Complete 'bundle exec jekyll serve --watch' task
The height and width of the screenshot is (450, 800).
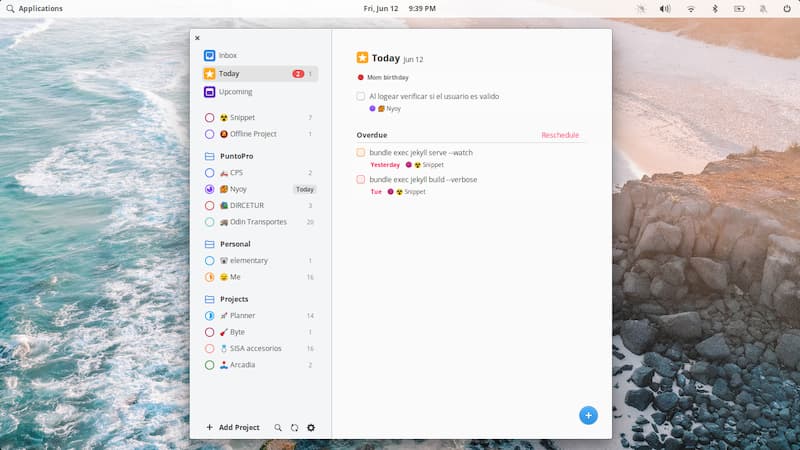click(361, 153)
